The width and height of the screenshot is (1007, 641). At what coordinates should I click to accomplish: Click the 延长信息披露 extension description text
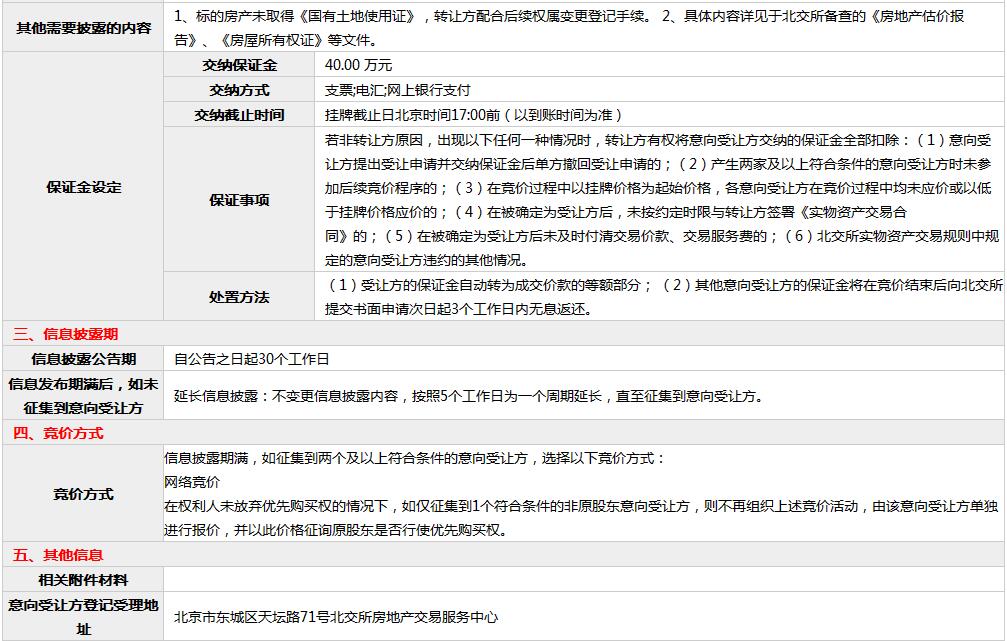click(467, 396)
